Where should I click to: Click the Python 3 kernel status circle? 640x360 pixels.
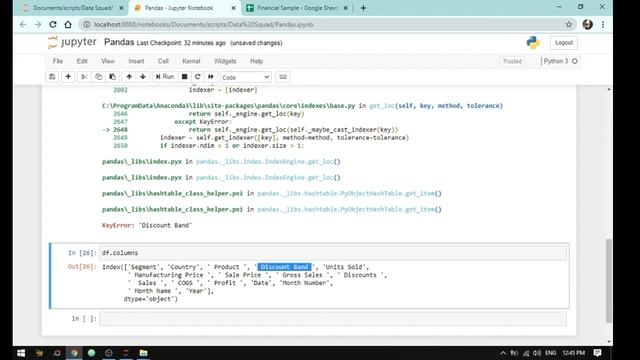575,61
